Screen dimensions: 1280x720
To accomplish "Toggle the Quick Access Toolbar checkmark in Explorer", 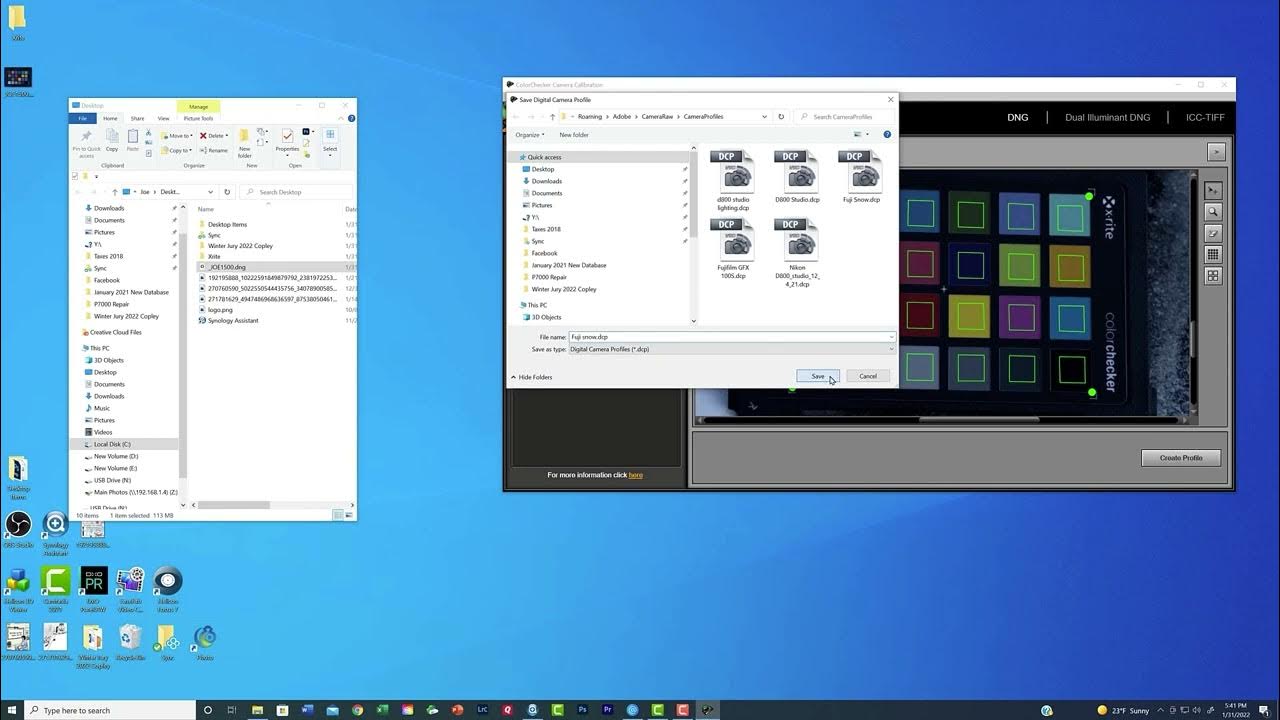I will (x=75, y=177).
